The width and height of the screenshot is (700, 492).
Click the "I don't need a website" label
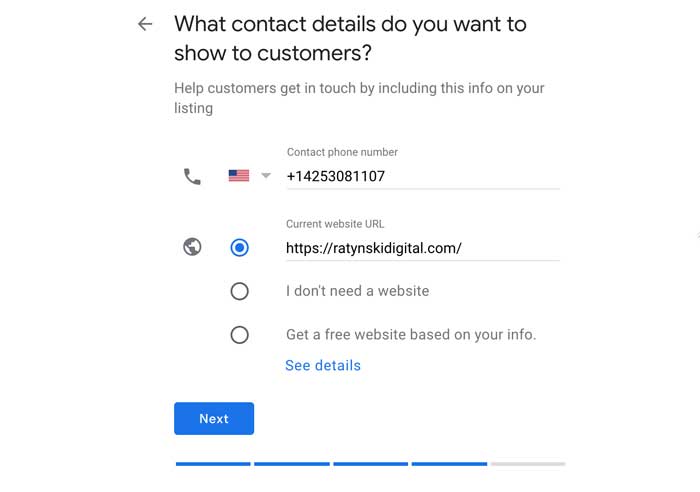[x=357, y=291]
